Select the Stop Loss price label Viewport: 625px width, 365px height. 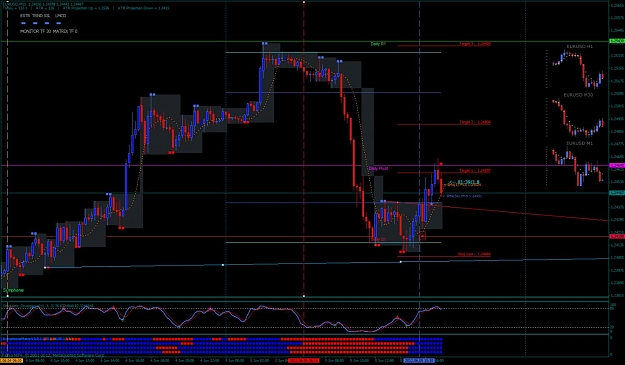474,254
